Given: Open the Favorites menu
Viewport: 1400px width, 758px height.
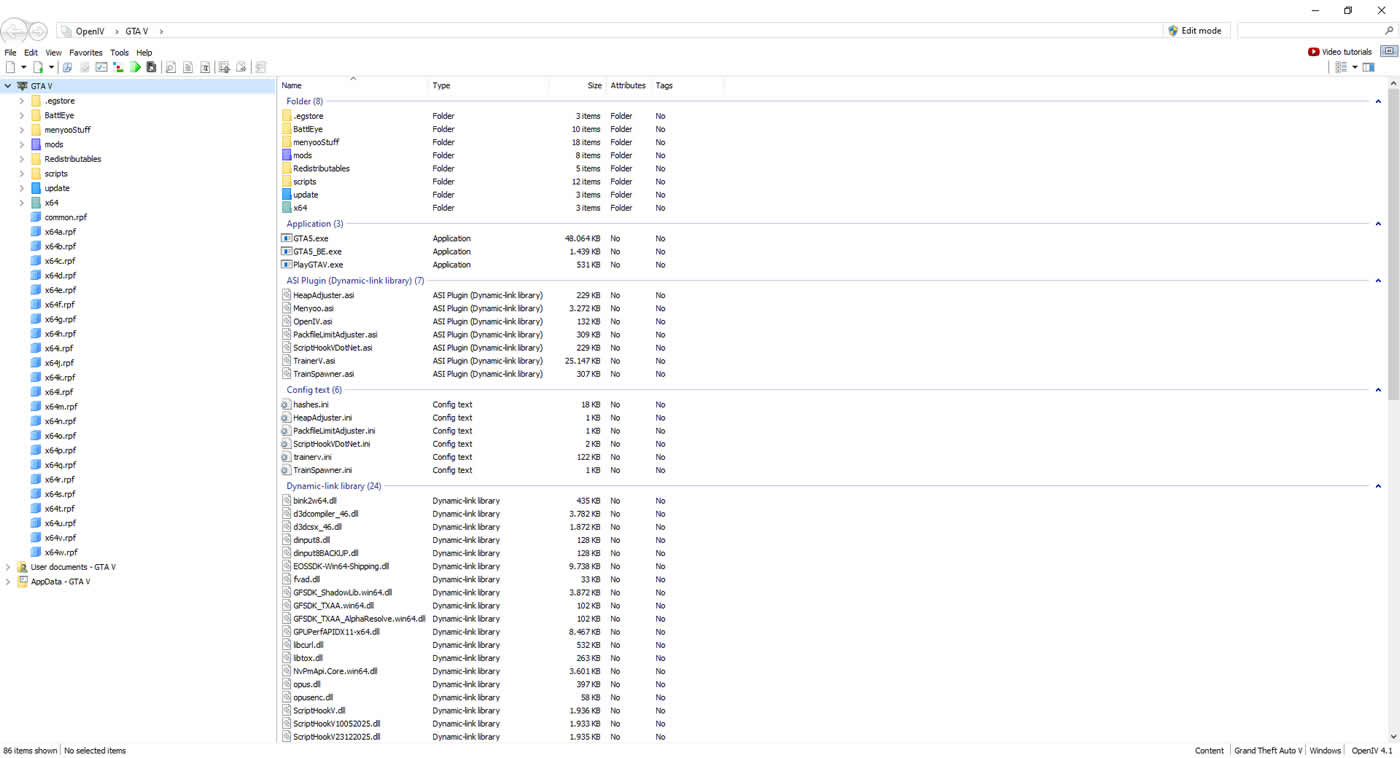Looking at the screenshot, I should click(x=86, y=53).
